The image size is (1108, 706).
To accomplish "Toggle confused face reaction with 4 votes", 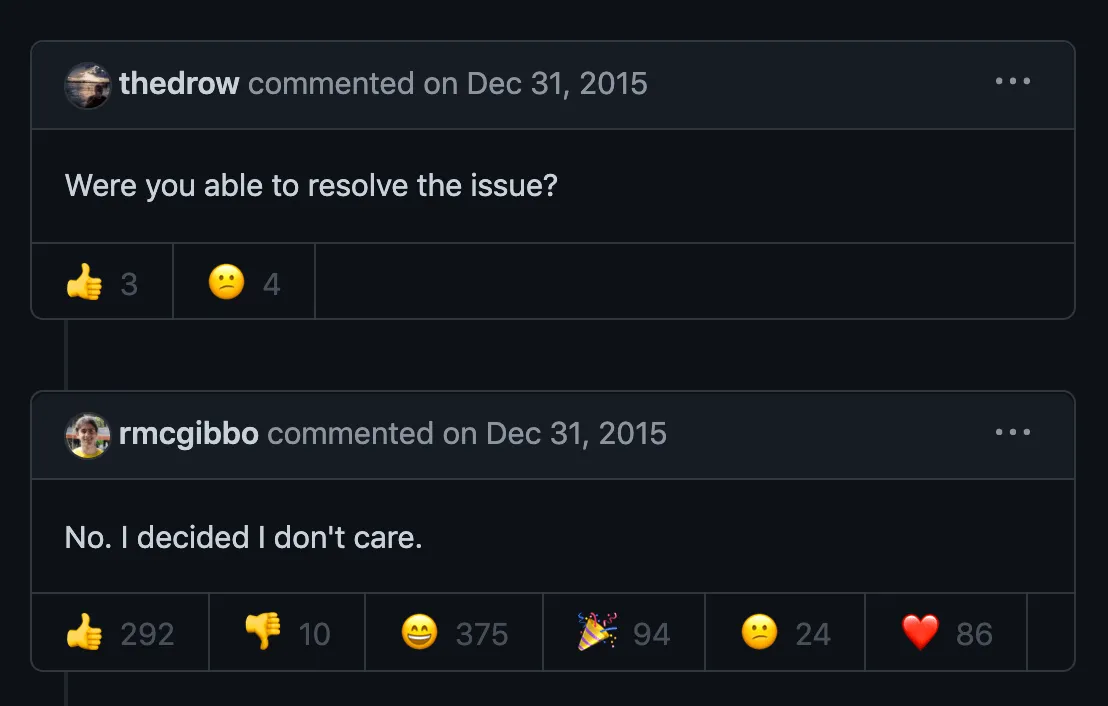I will click(244, 281).
